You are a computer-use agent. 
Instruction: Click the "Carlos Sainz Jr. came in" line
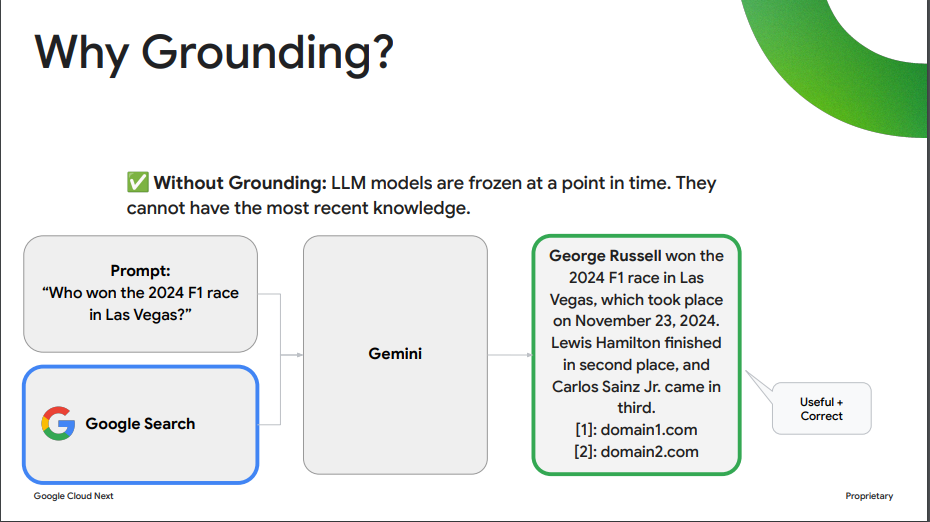coord(636,387)
